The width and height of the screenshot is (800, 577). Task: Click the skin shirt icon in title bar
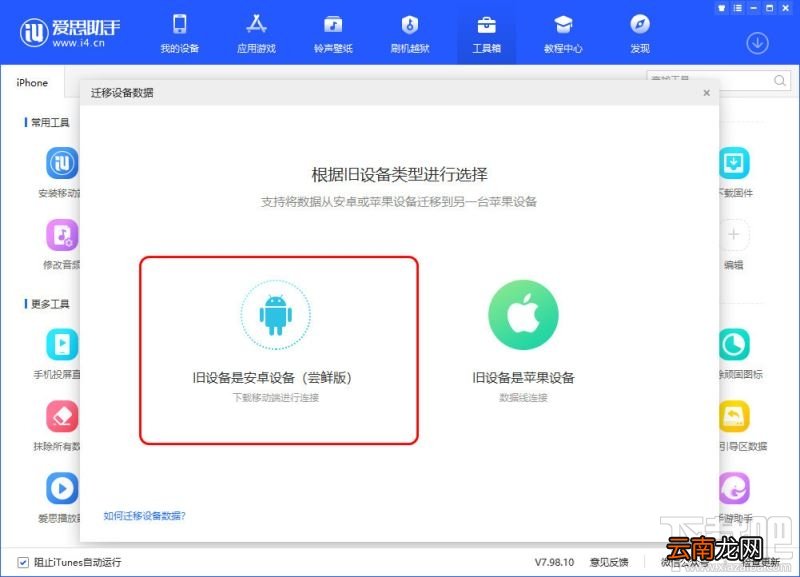coord(721,8)
